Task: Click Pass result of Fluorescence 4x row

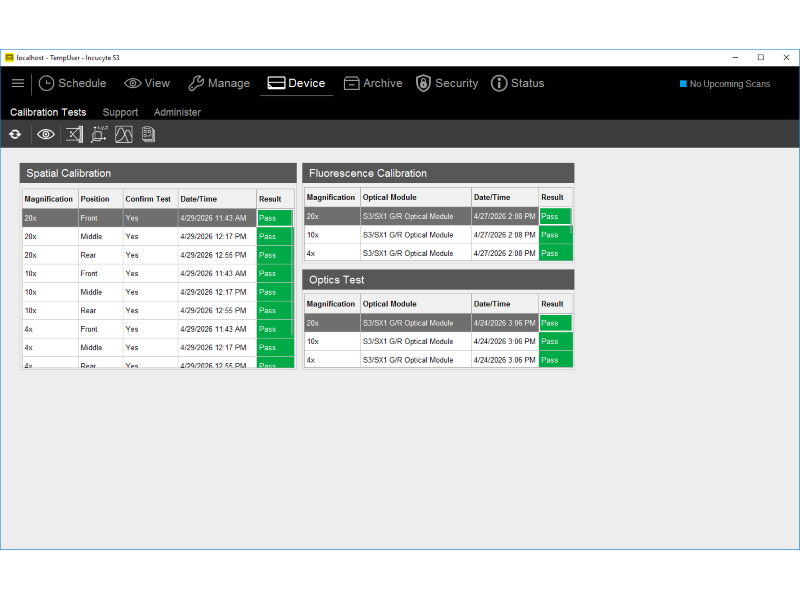Action: pos(556,253)
